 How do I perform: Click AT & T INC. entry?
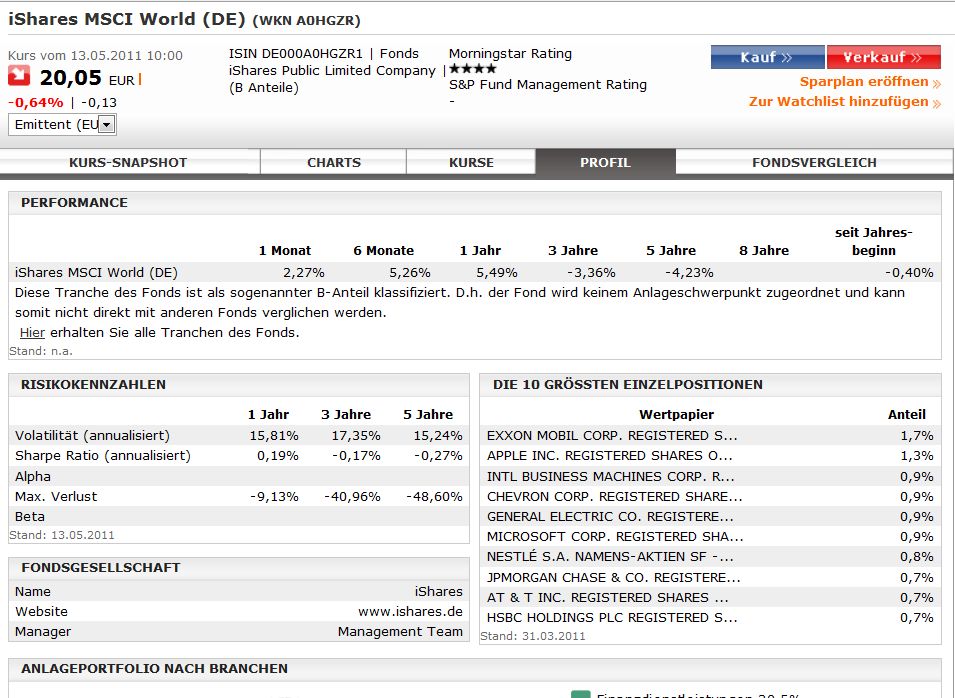tap(608, 598)
